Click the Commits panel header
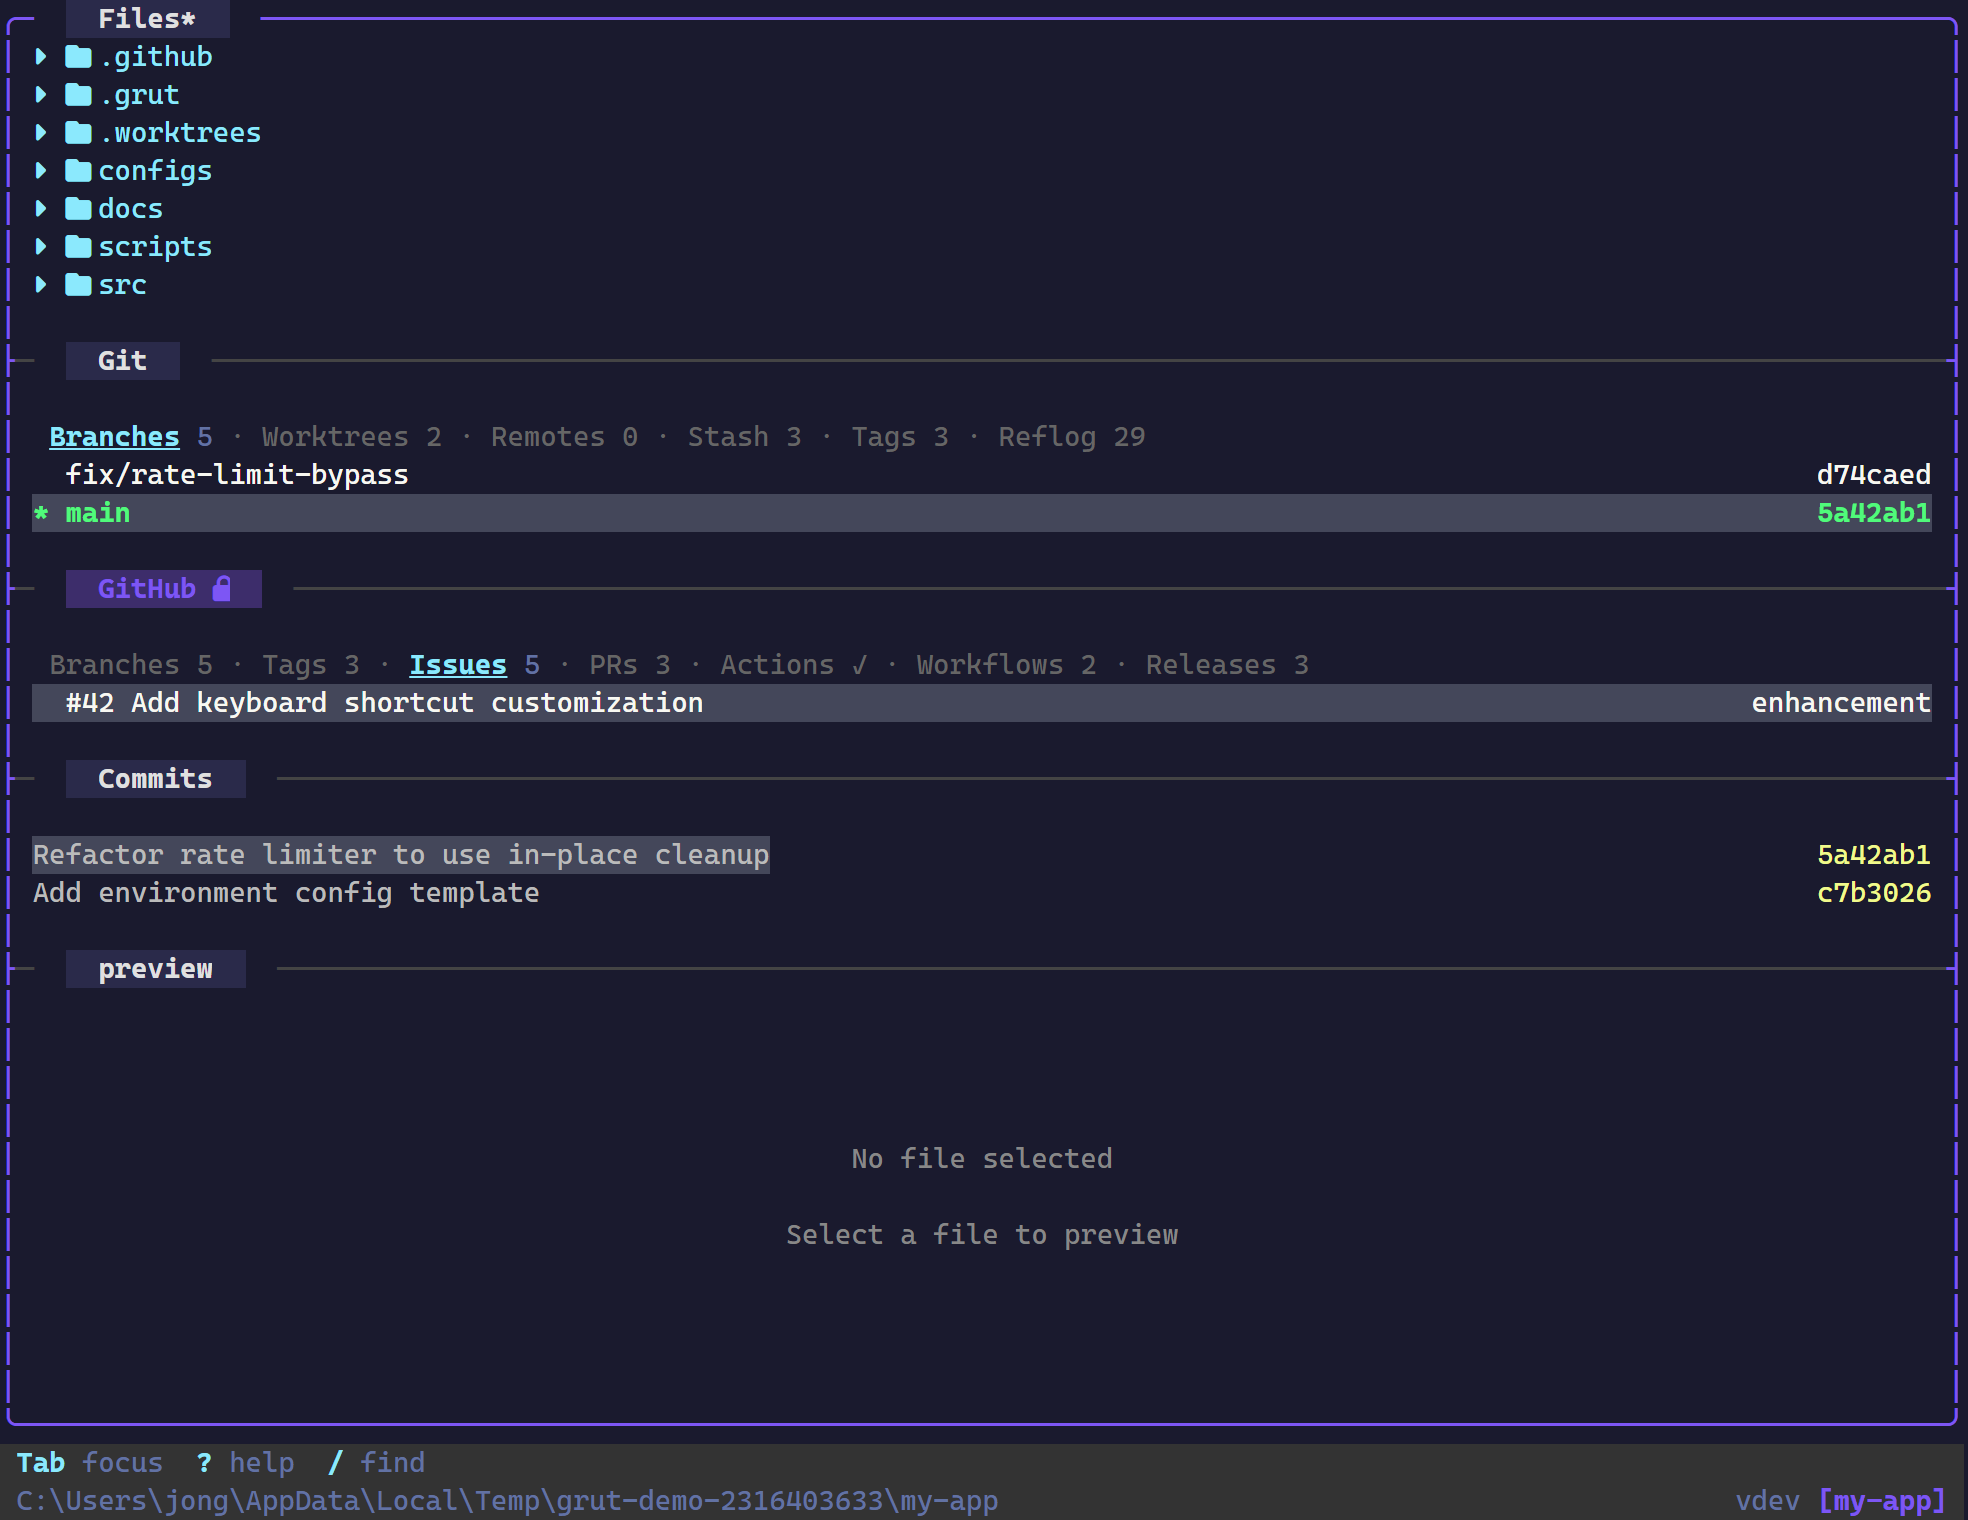 coord(155,779)
